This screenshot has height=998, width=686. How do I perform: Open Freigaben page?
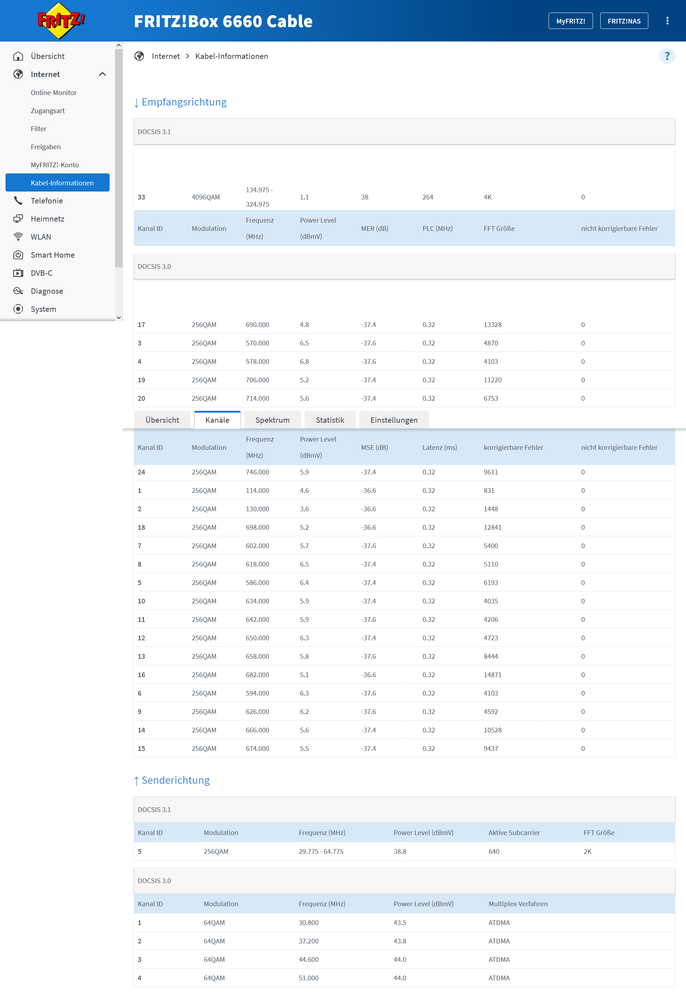pos(46,147)
